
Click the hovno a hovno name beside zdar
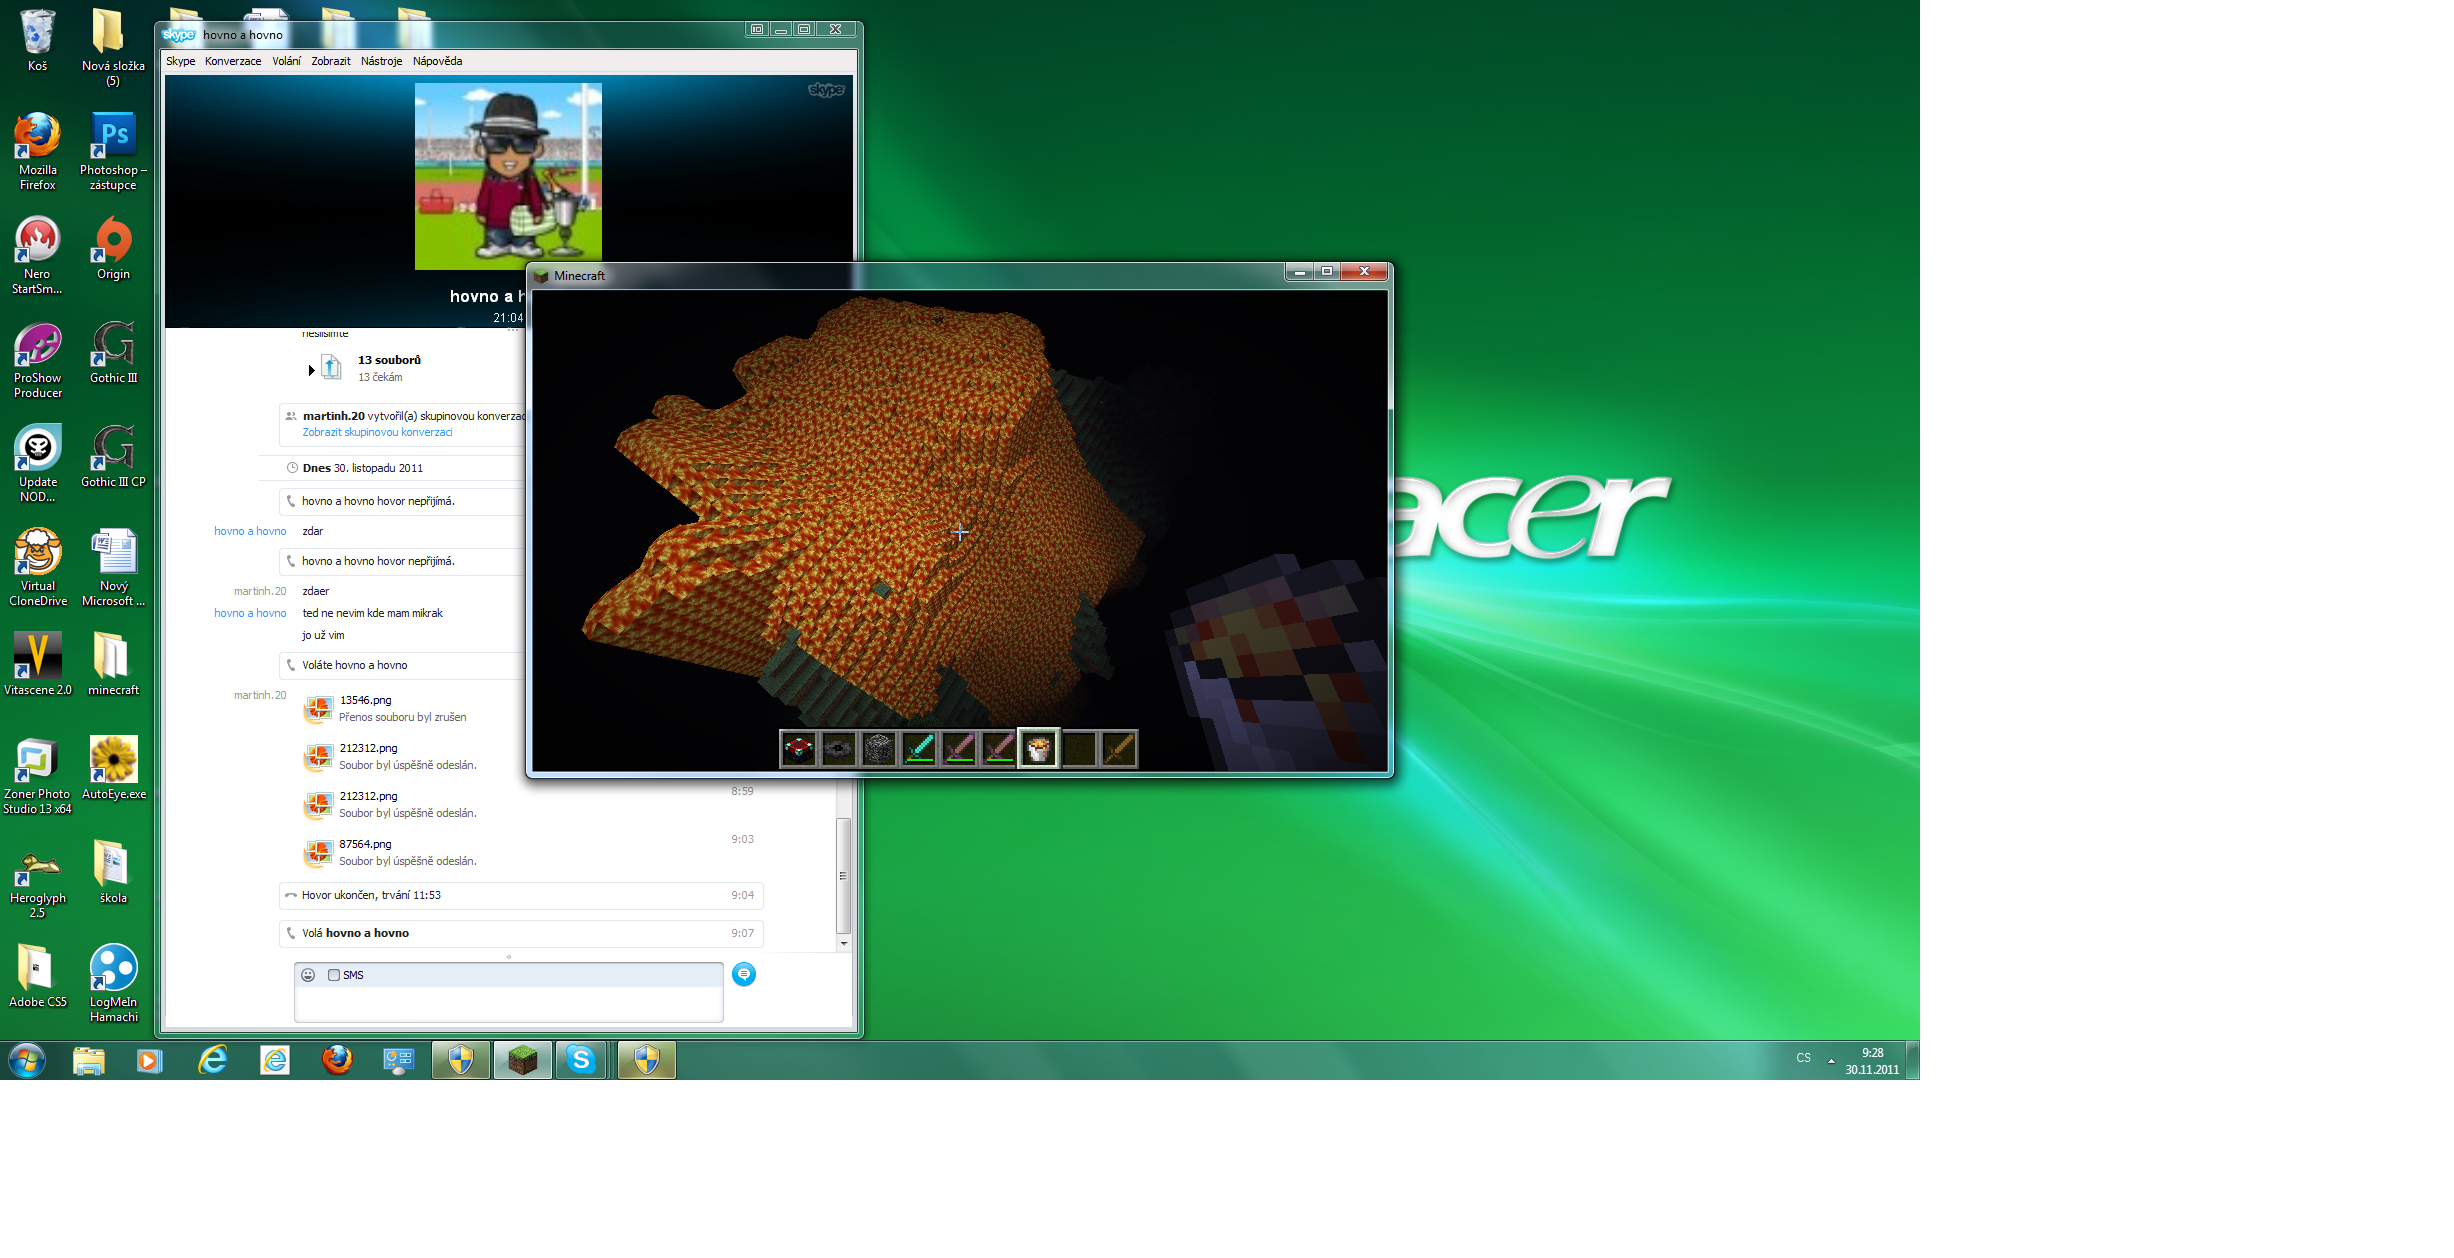point(250,531)
